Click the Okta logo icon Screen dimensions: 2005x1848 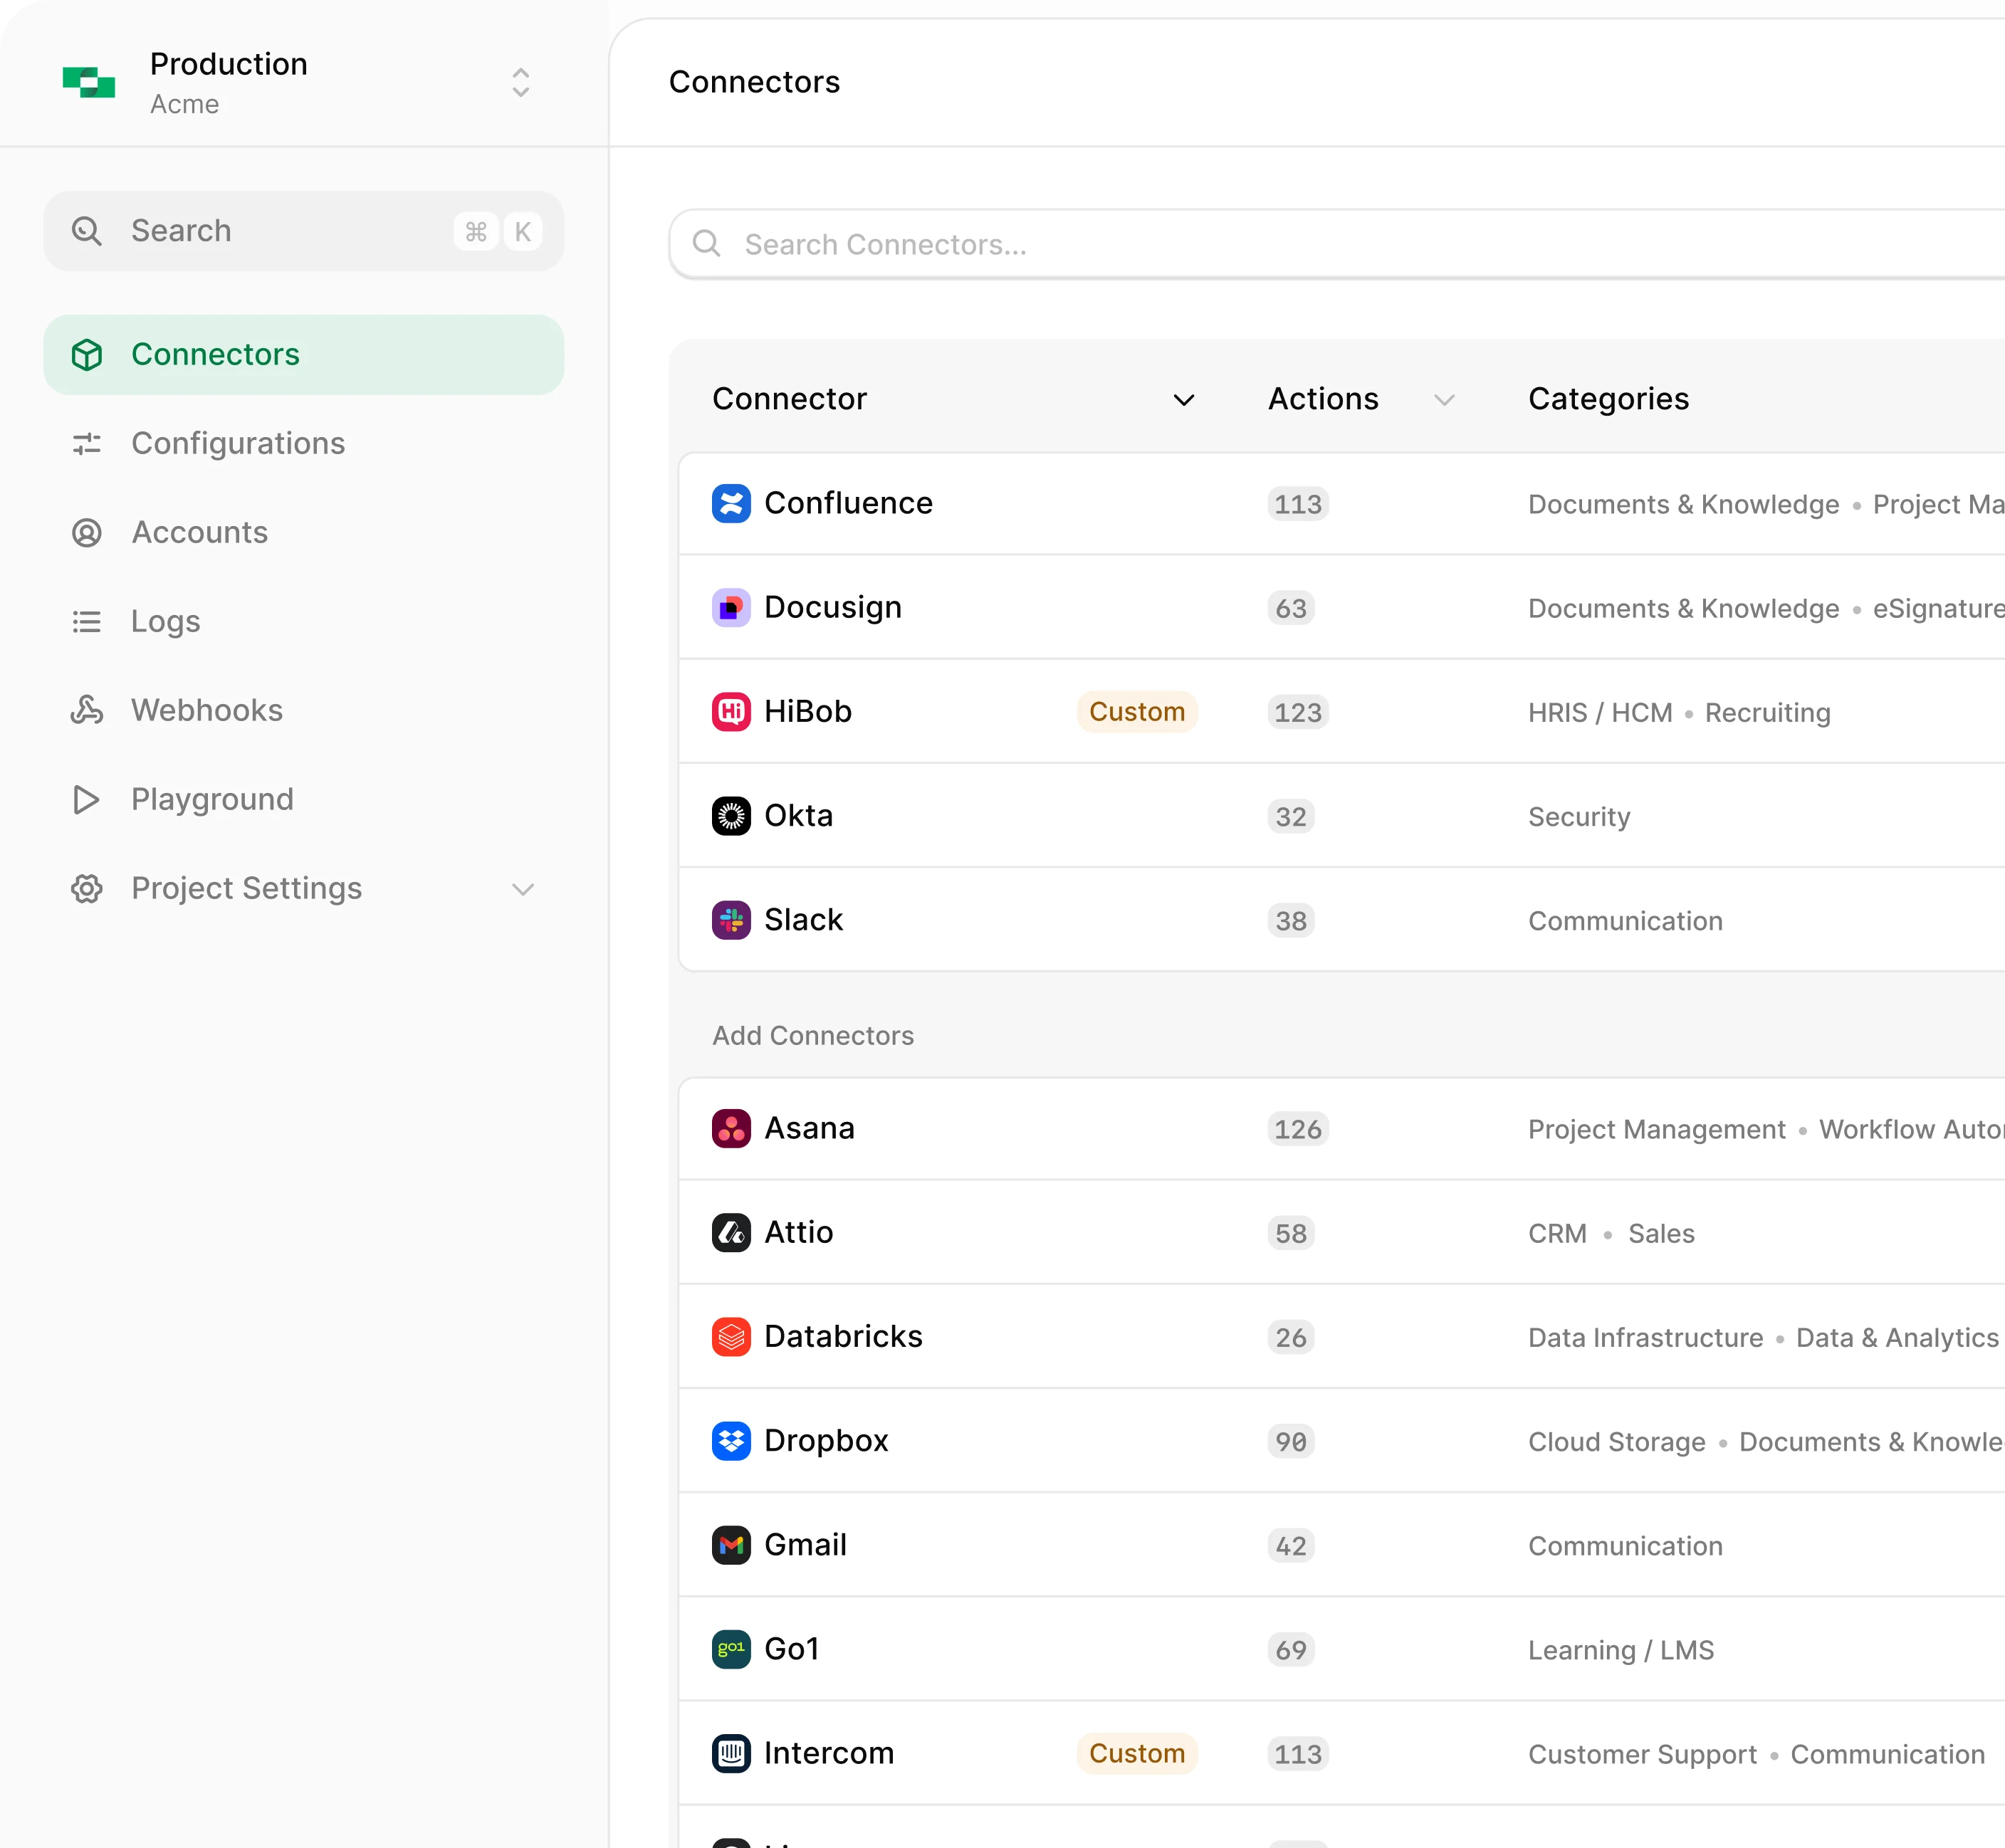coord(731,815)
